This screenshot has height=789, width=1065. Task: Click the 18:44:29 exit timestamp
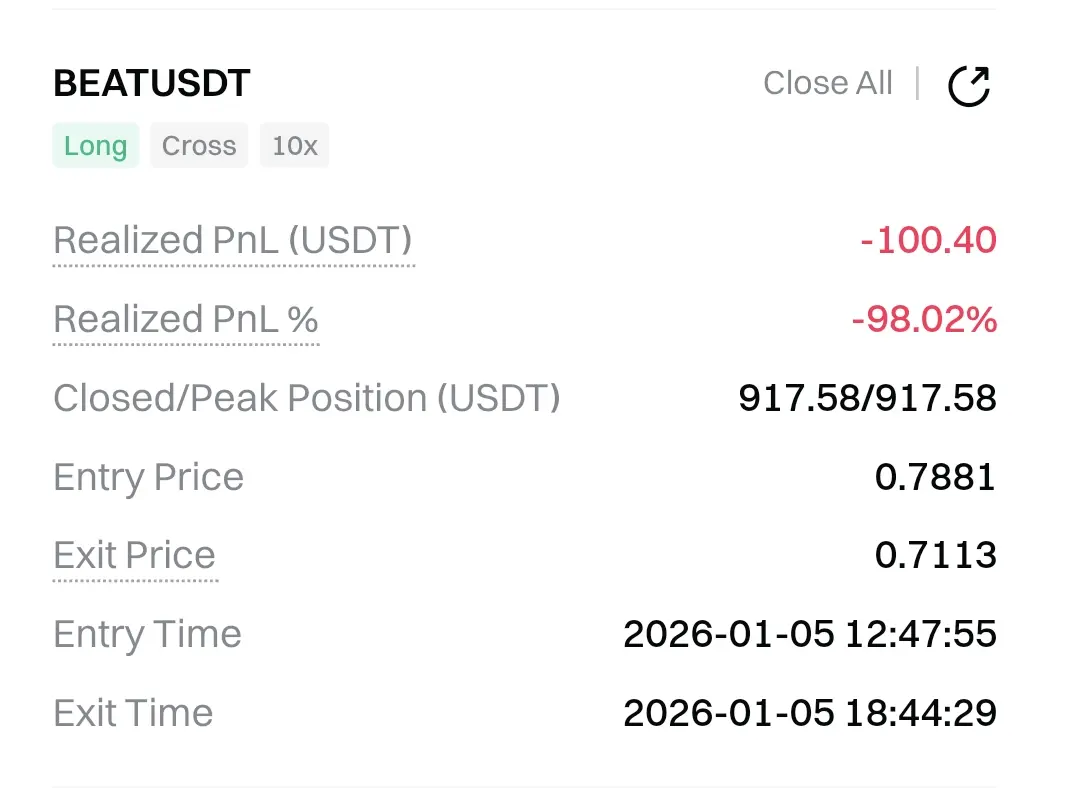click(x=919, y=714)
